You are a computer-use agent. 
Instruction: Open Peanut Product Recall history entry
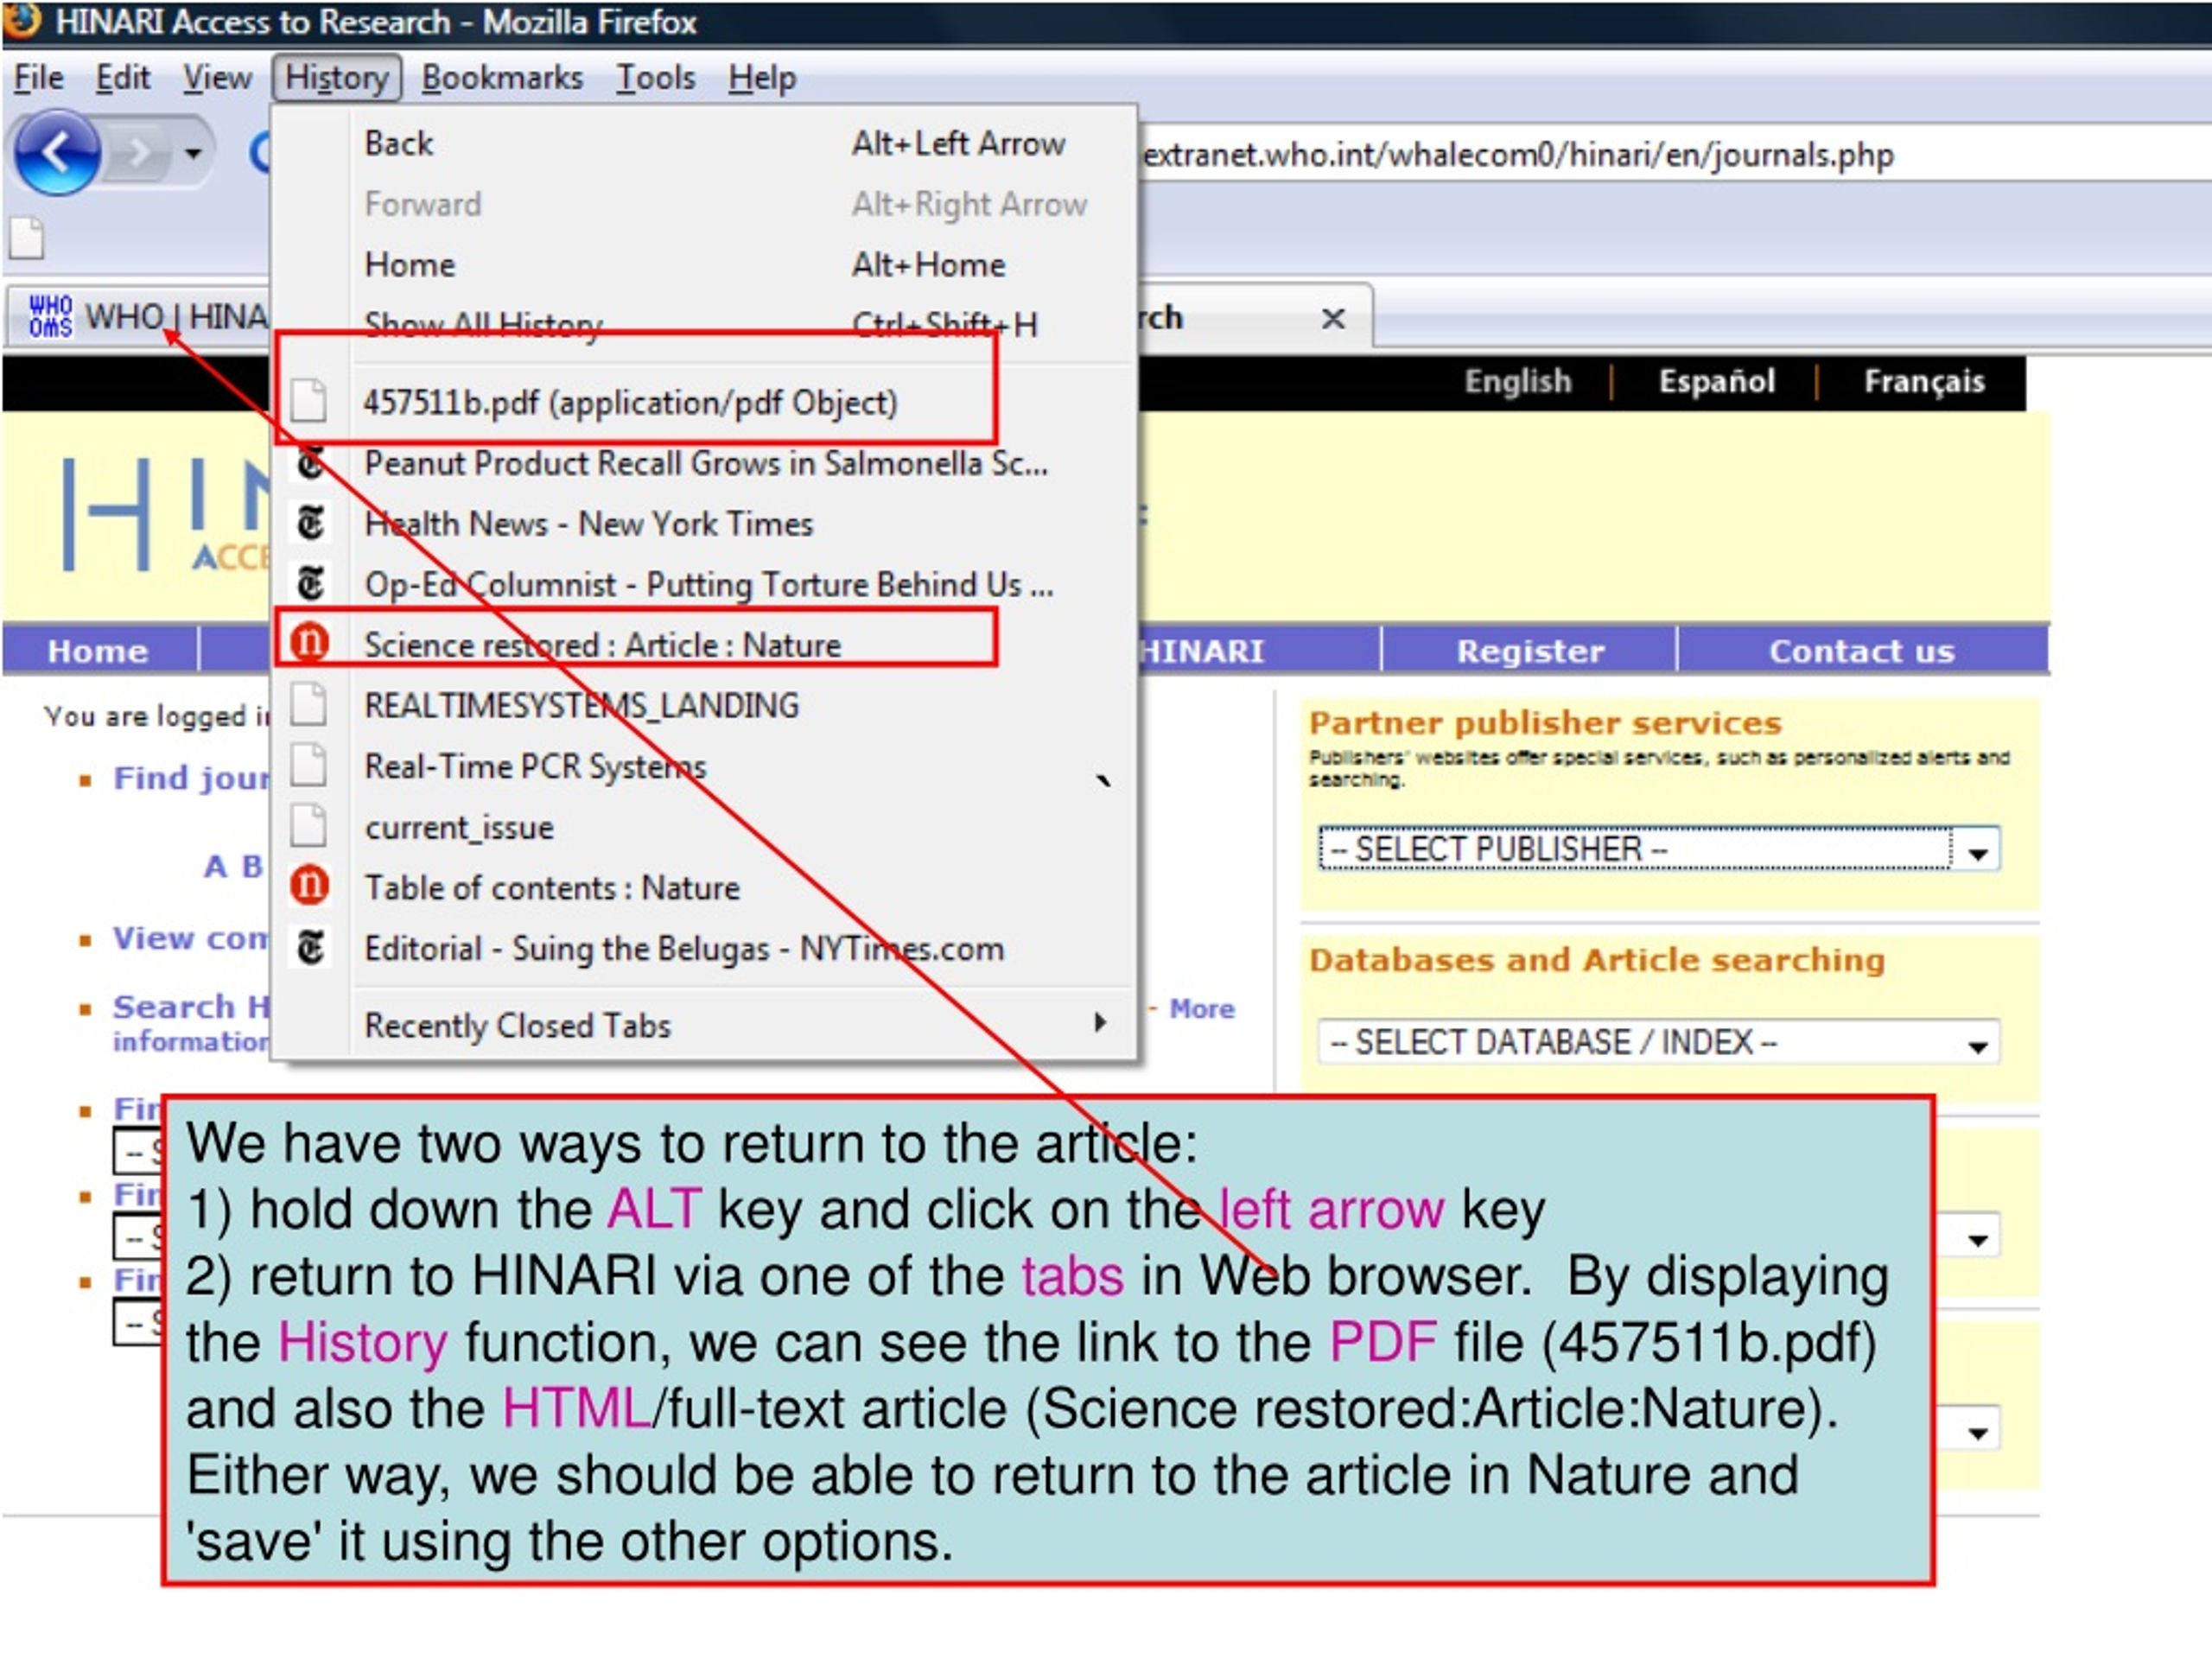tap(704, 463)
